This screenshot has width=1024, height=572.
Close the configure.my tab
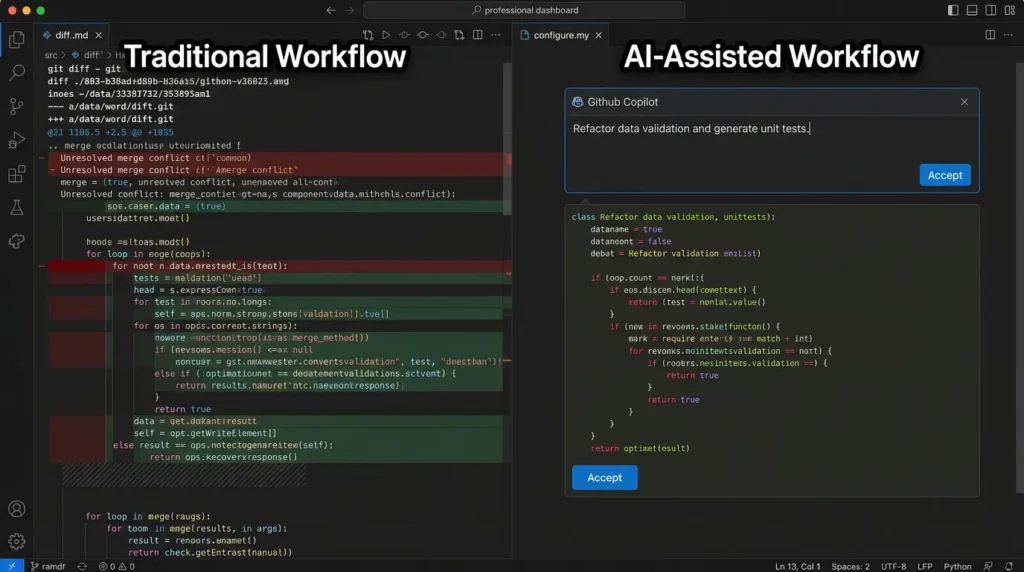coord(599,35)
